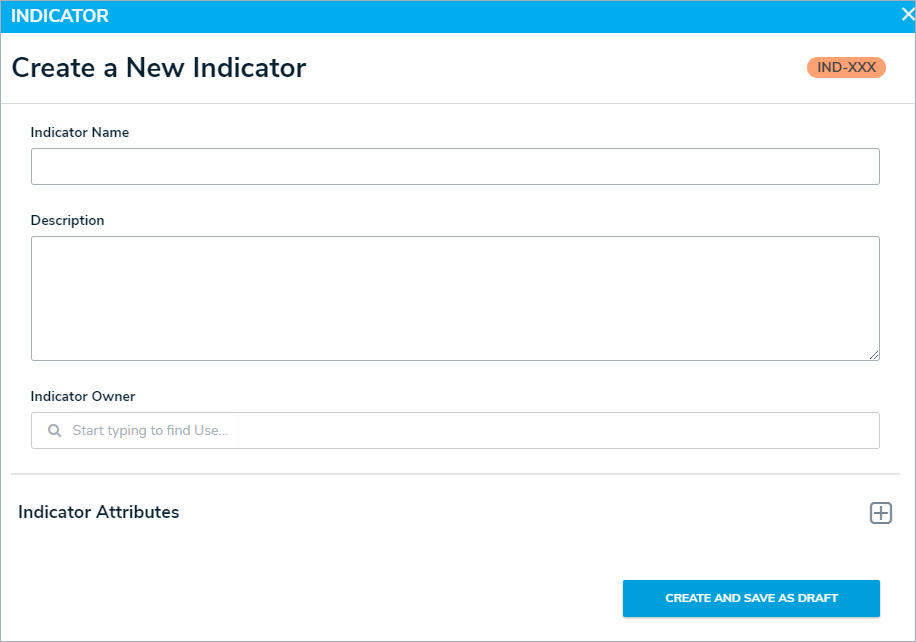Click the magnifier icon in Indicator Owner
916x642 pixels.
tap(55, 431)
